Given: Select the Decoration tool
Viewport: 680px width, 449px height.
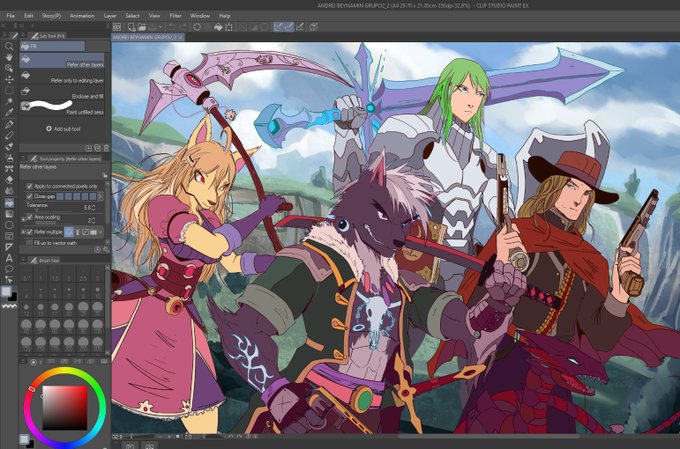Looking at the screenshot, I should pos(9,169).
